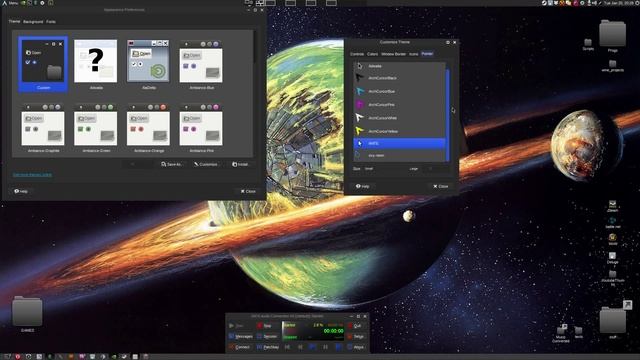Switch to the Background tab in Appearance Preferences
The image size is (640, 360).
pyautogui.click(x=33, y=22)
